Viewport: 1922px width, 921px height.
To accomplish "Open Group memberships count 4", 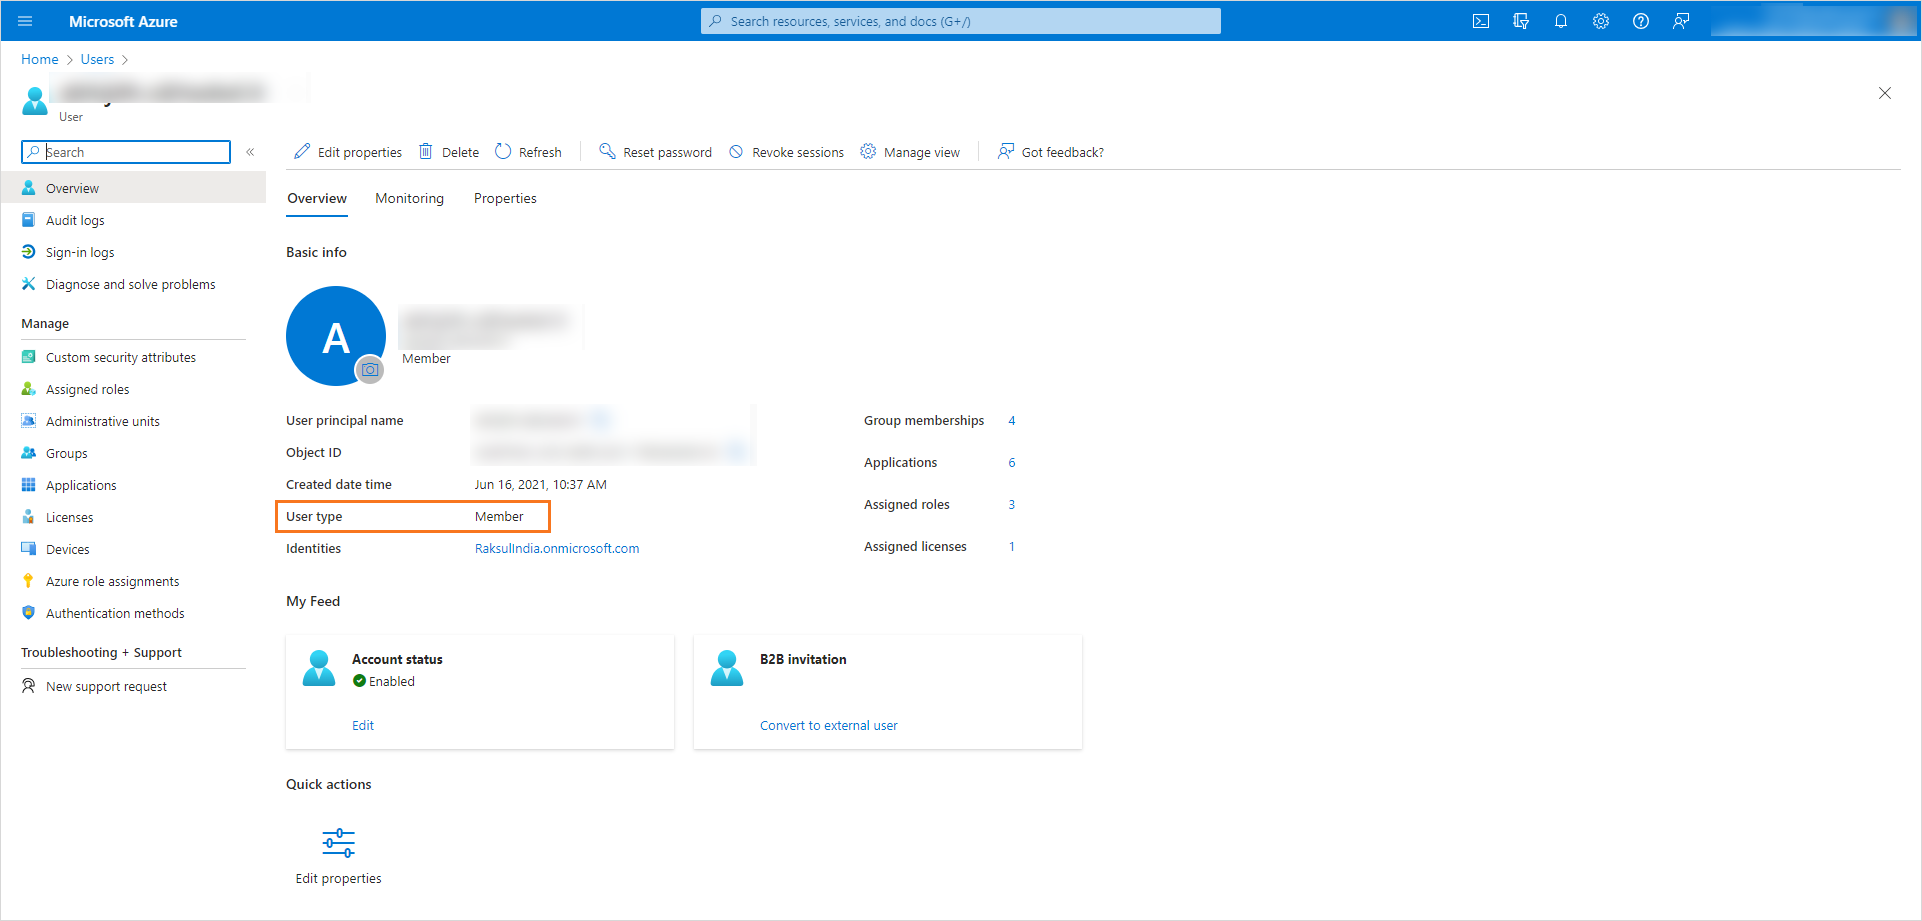I will [1012, 420].
